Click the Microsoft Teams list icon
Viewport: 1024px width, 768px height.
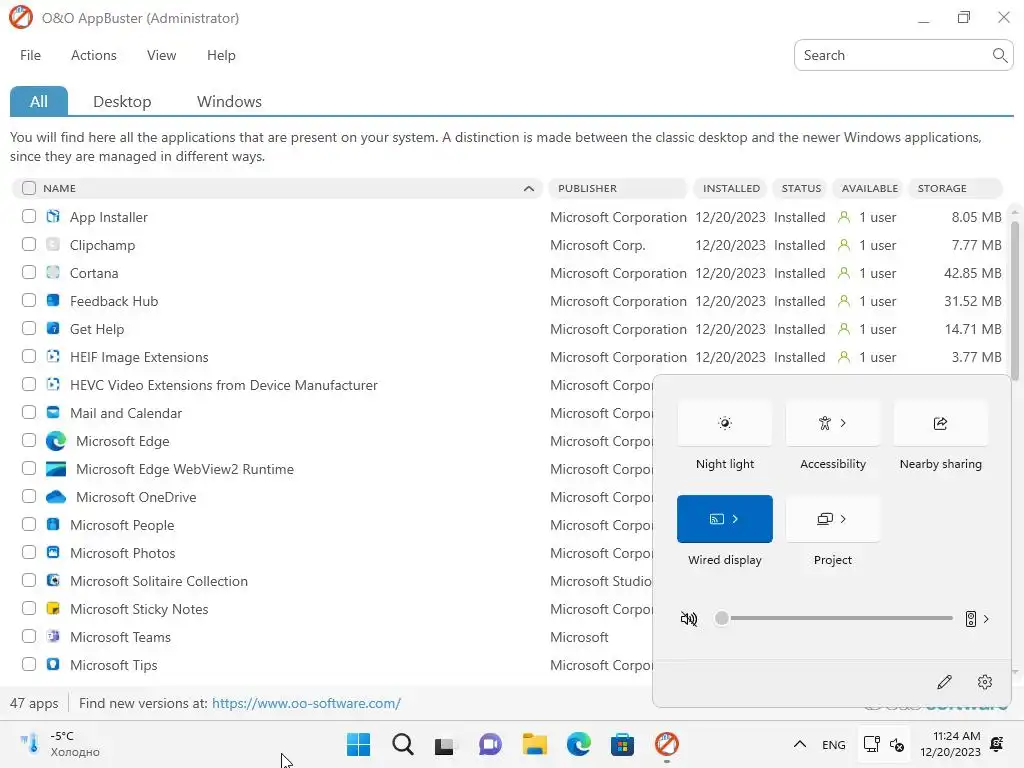pyautogui.click(x=53, y=637)
